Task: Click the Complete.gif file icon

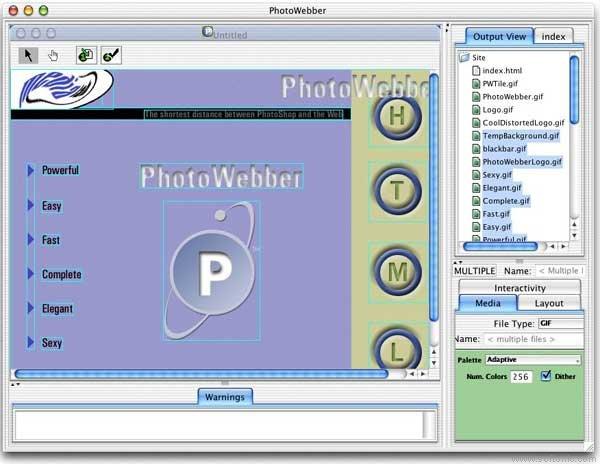Action: pos(476,201)
